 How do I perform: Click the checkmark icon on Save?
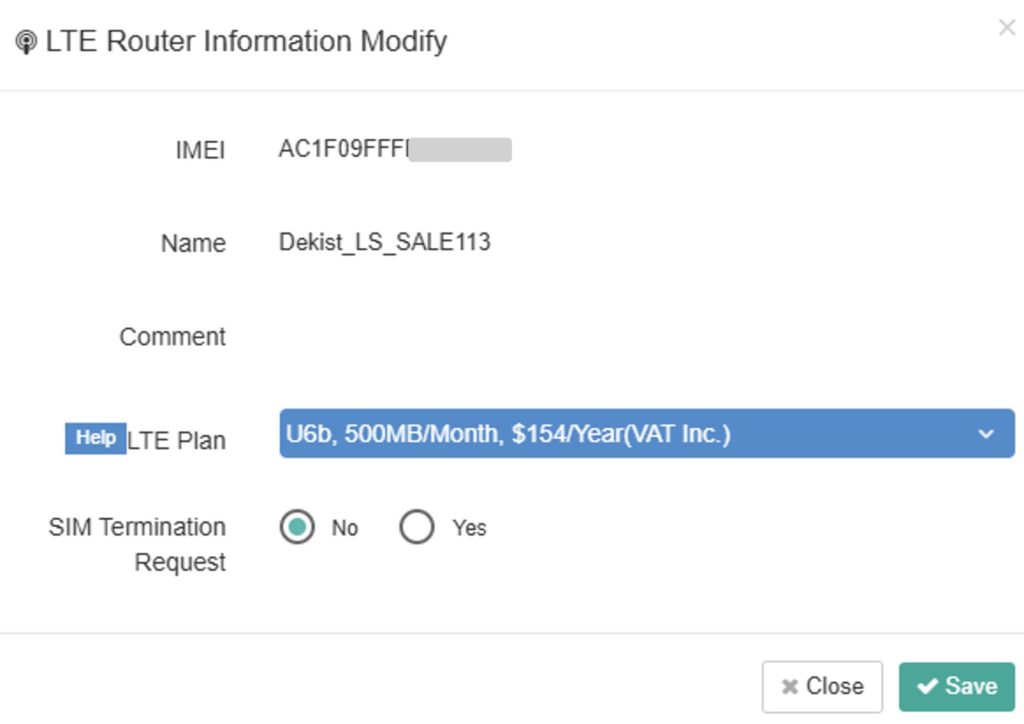tap(927, 687)
